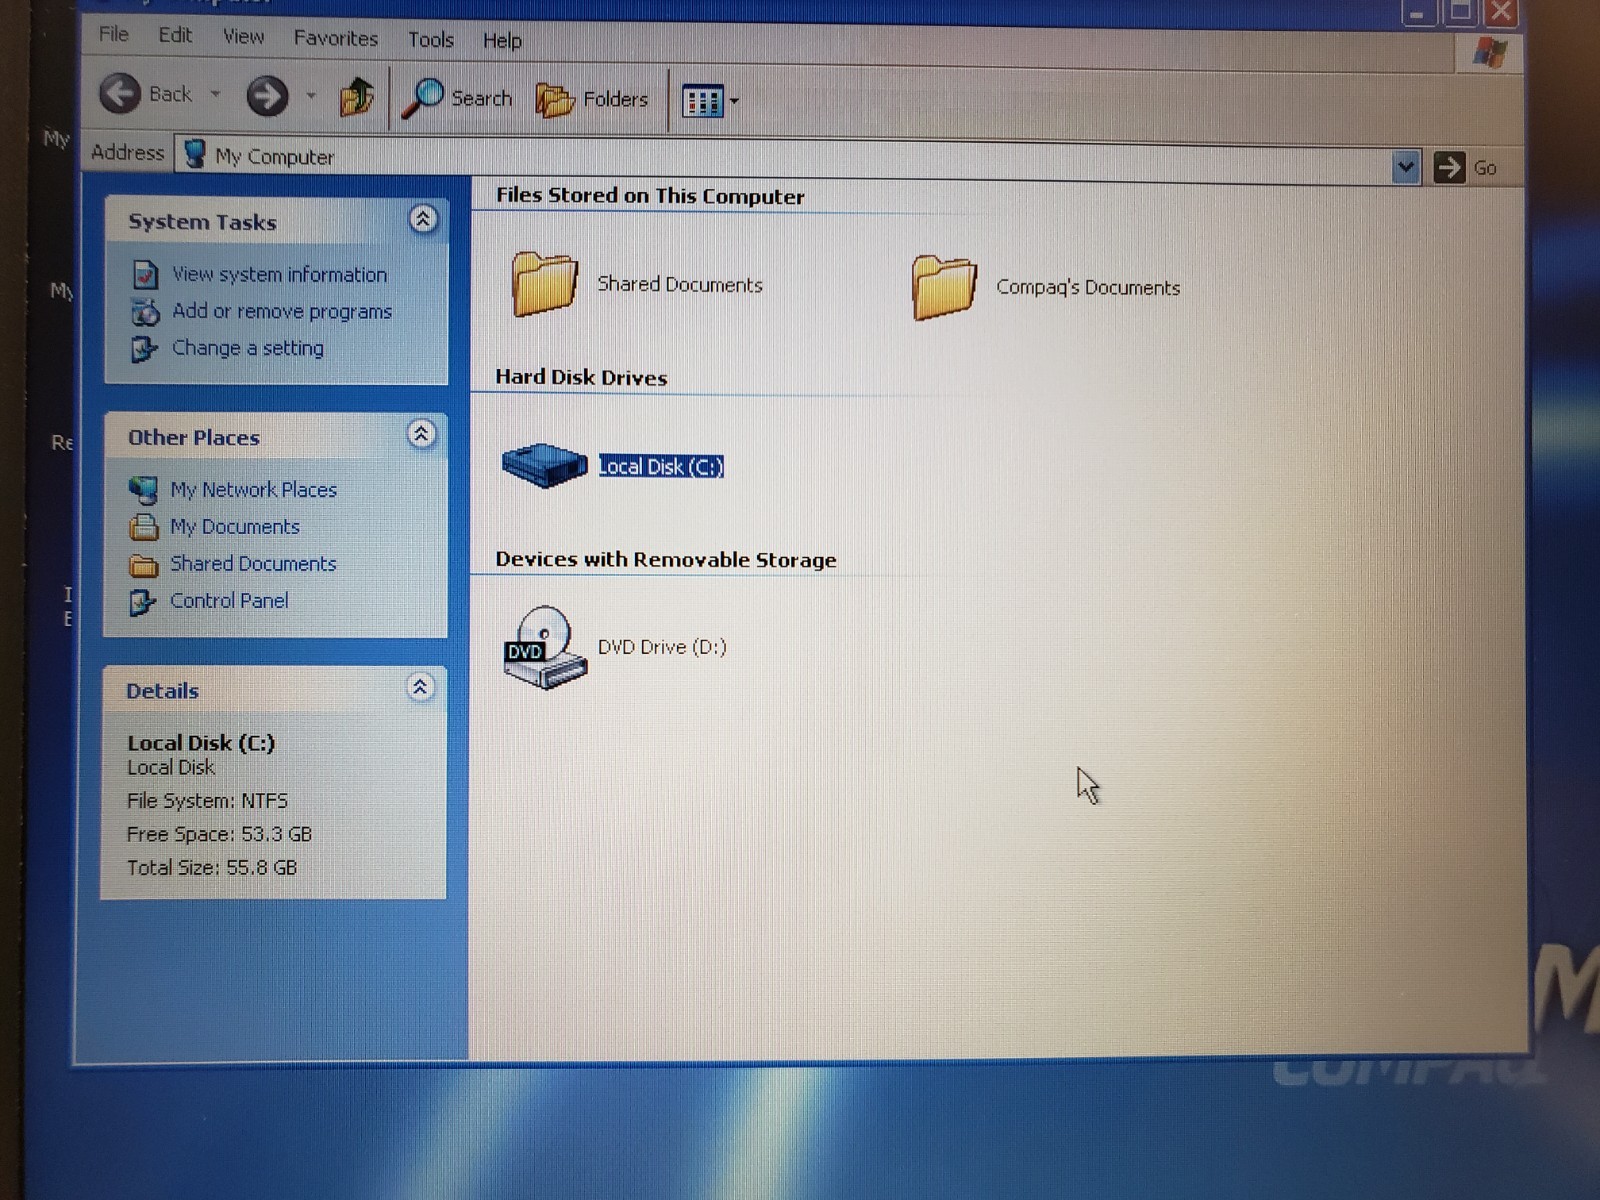Image resolution: width=1600 pixels, height=1200 pixels.
Task: Toggle the Folders pane button
Action: (592, 99)
